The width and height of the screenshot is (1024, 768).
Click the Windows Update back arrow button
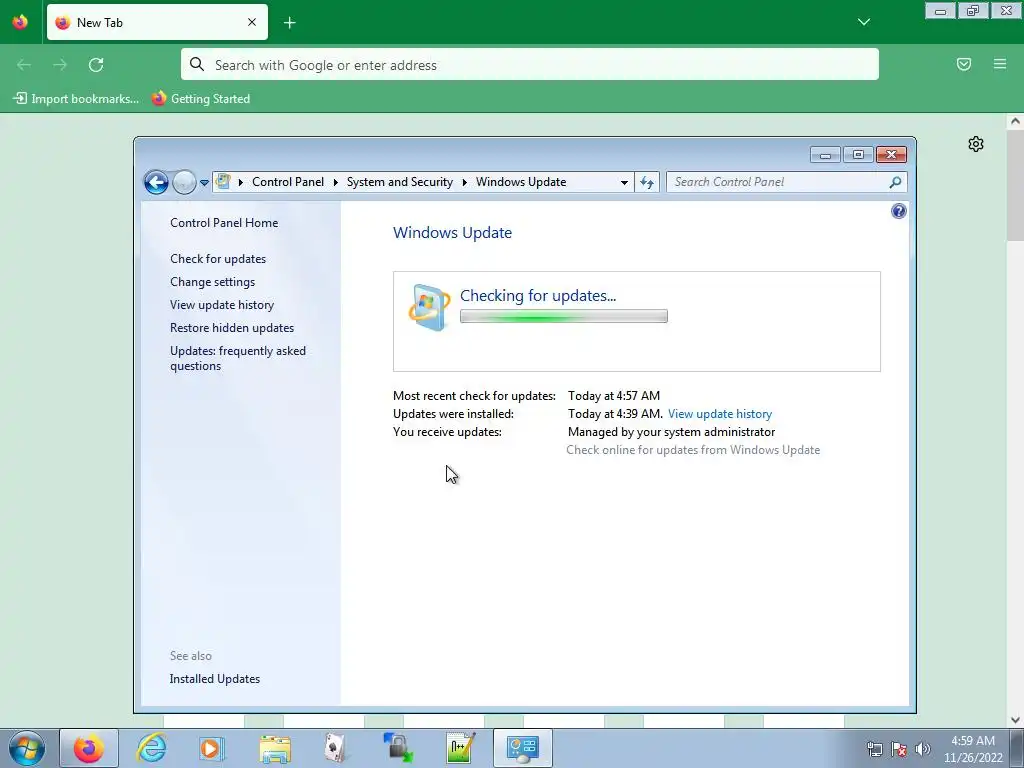156,182
